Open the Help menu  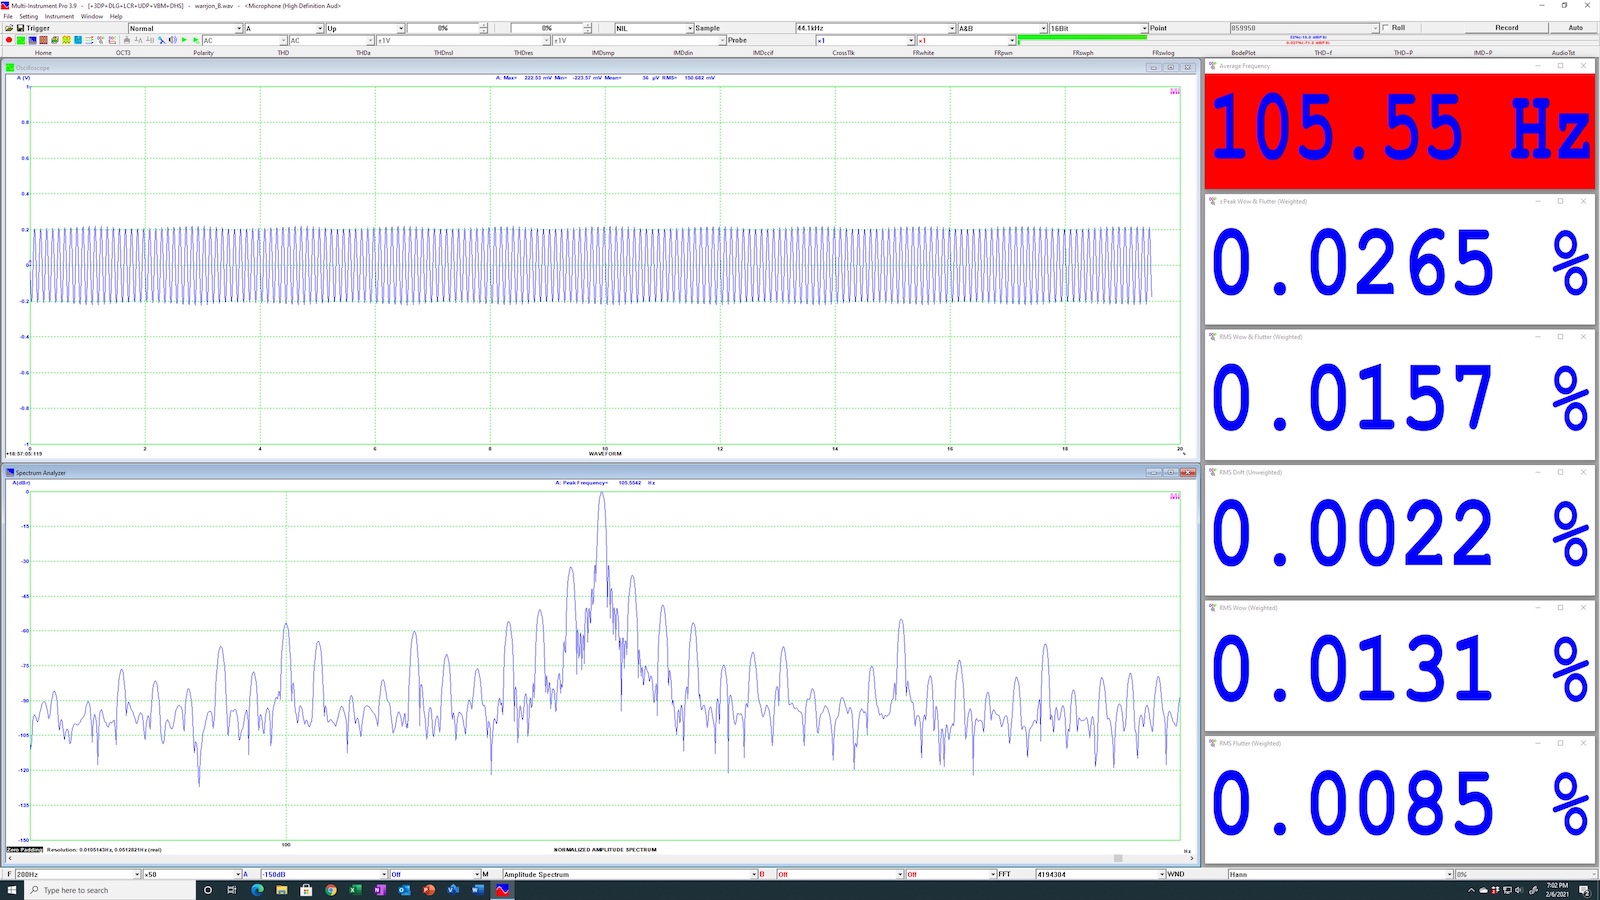click(x=116, y=16)
